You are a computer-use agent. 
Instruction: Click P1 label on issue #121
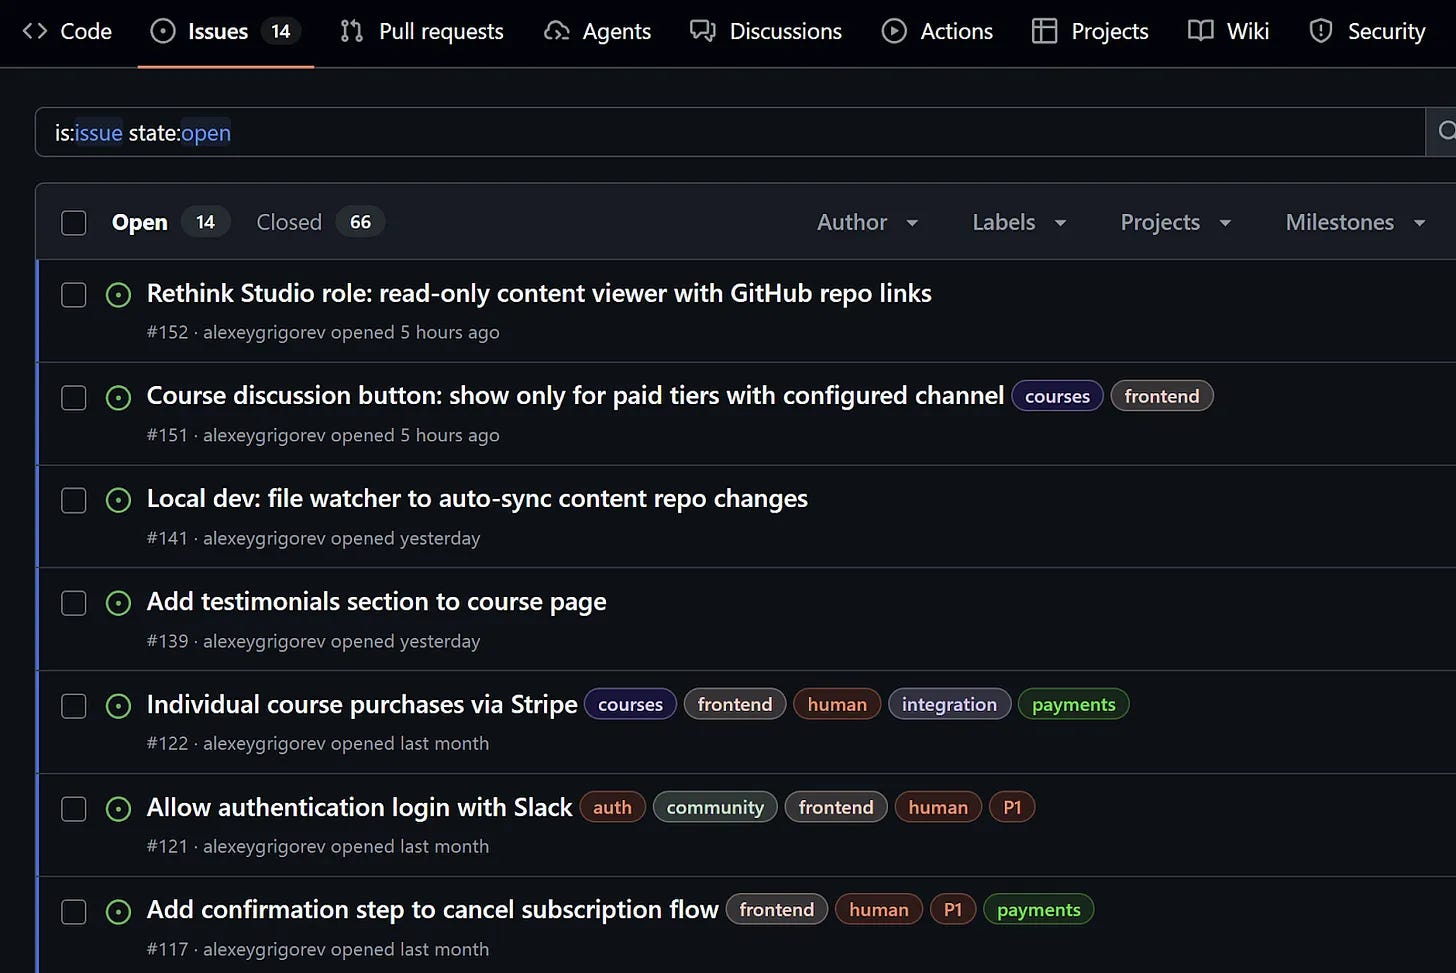pos(1012,807)
